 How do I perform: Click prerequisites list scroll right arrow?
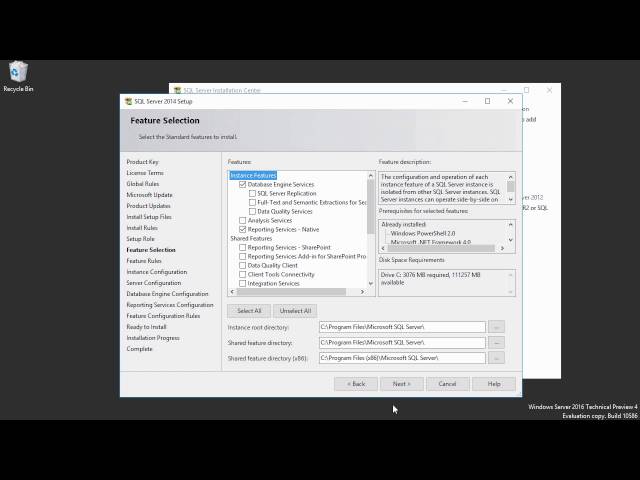[x=502, y=248]
